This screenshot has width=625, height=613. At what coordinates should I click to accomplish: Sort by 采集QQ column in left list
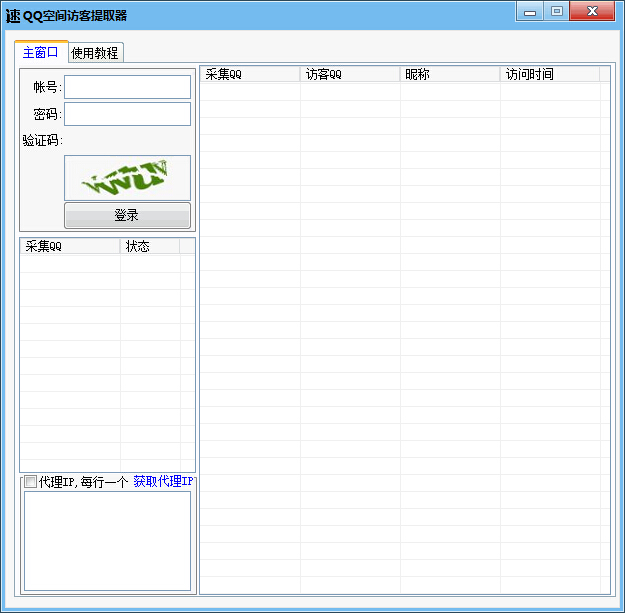[x=70, y=246]
